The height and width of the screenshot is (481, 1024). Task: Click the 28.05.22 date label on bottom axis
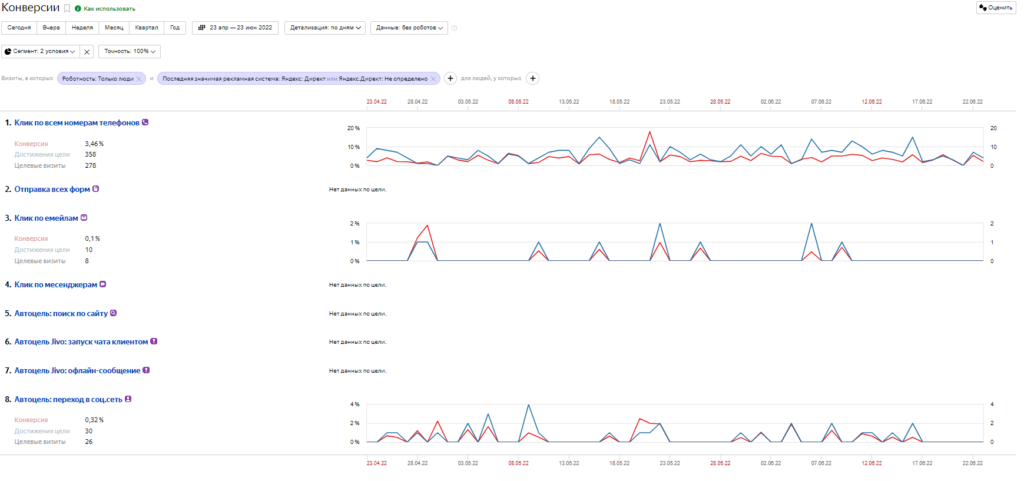(x=720, y=463)
